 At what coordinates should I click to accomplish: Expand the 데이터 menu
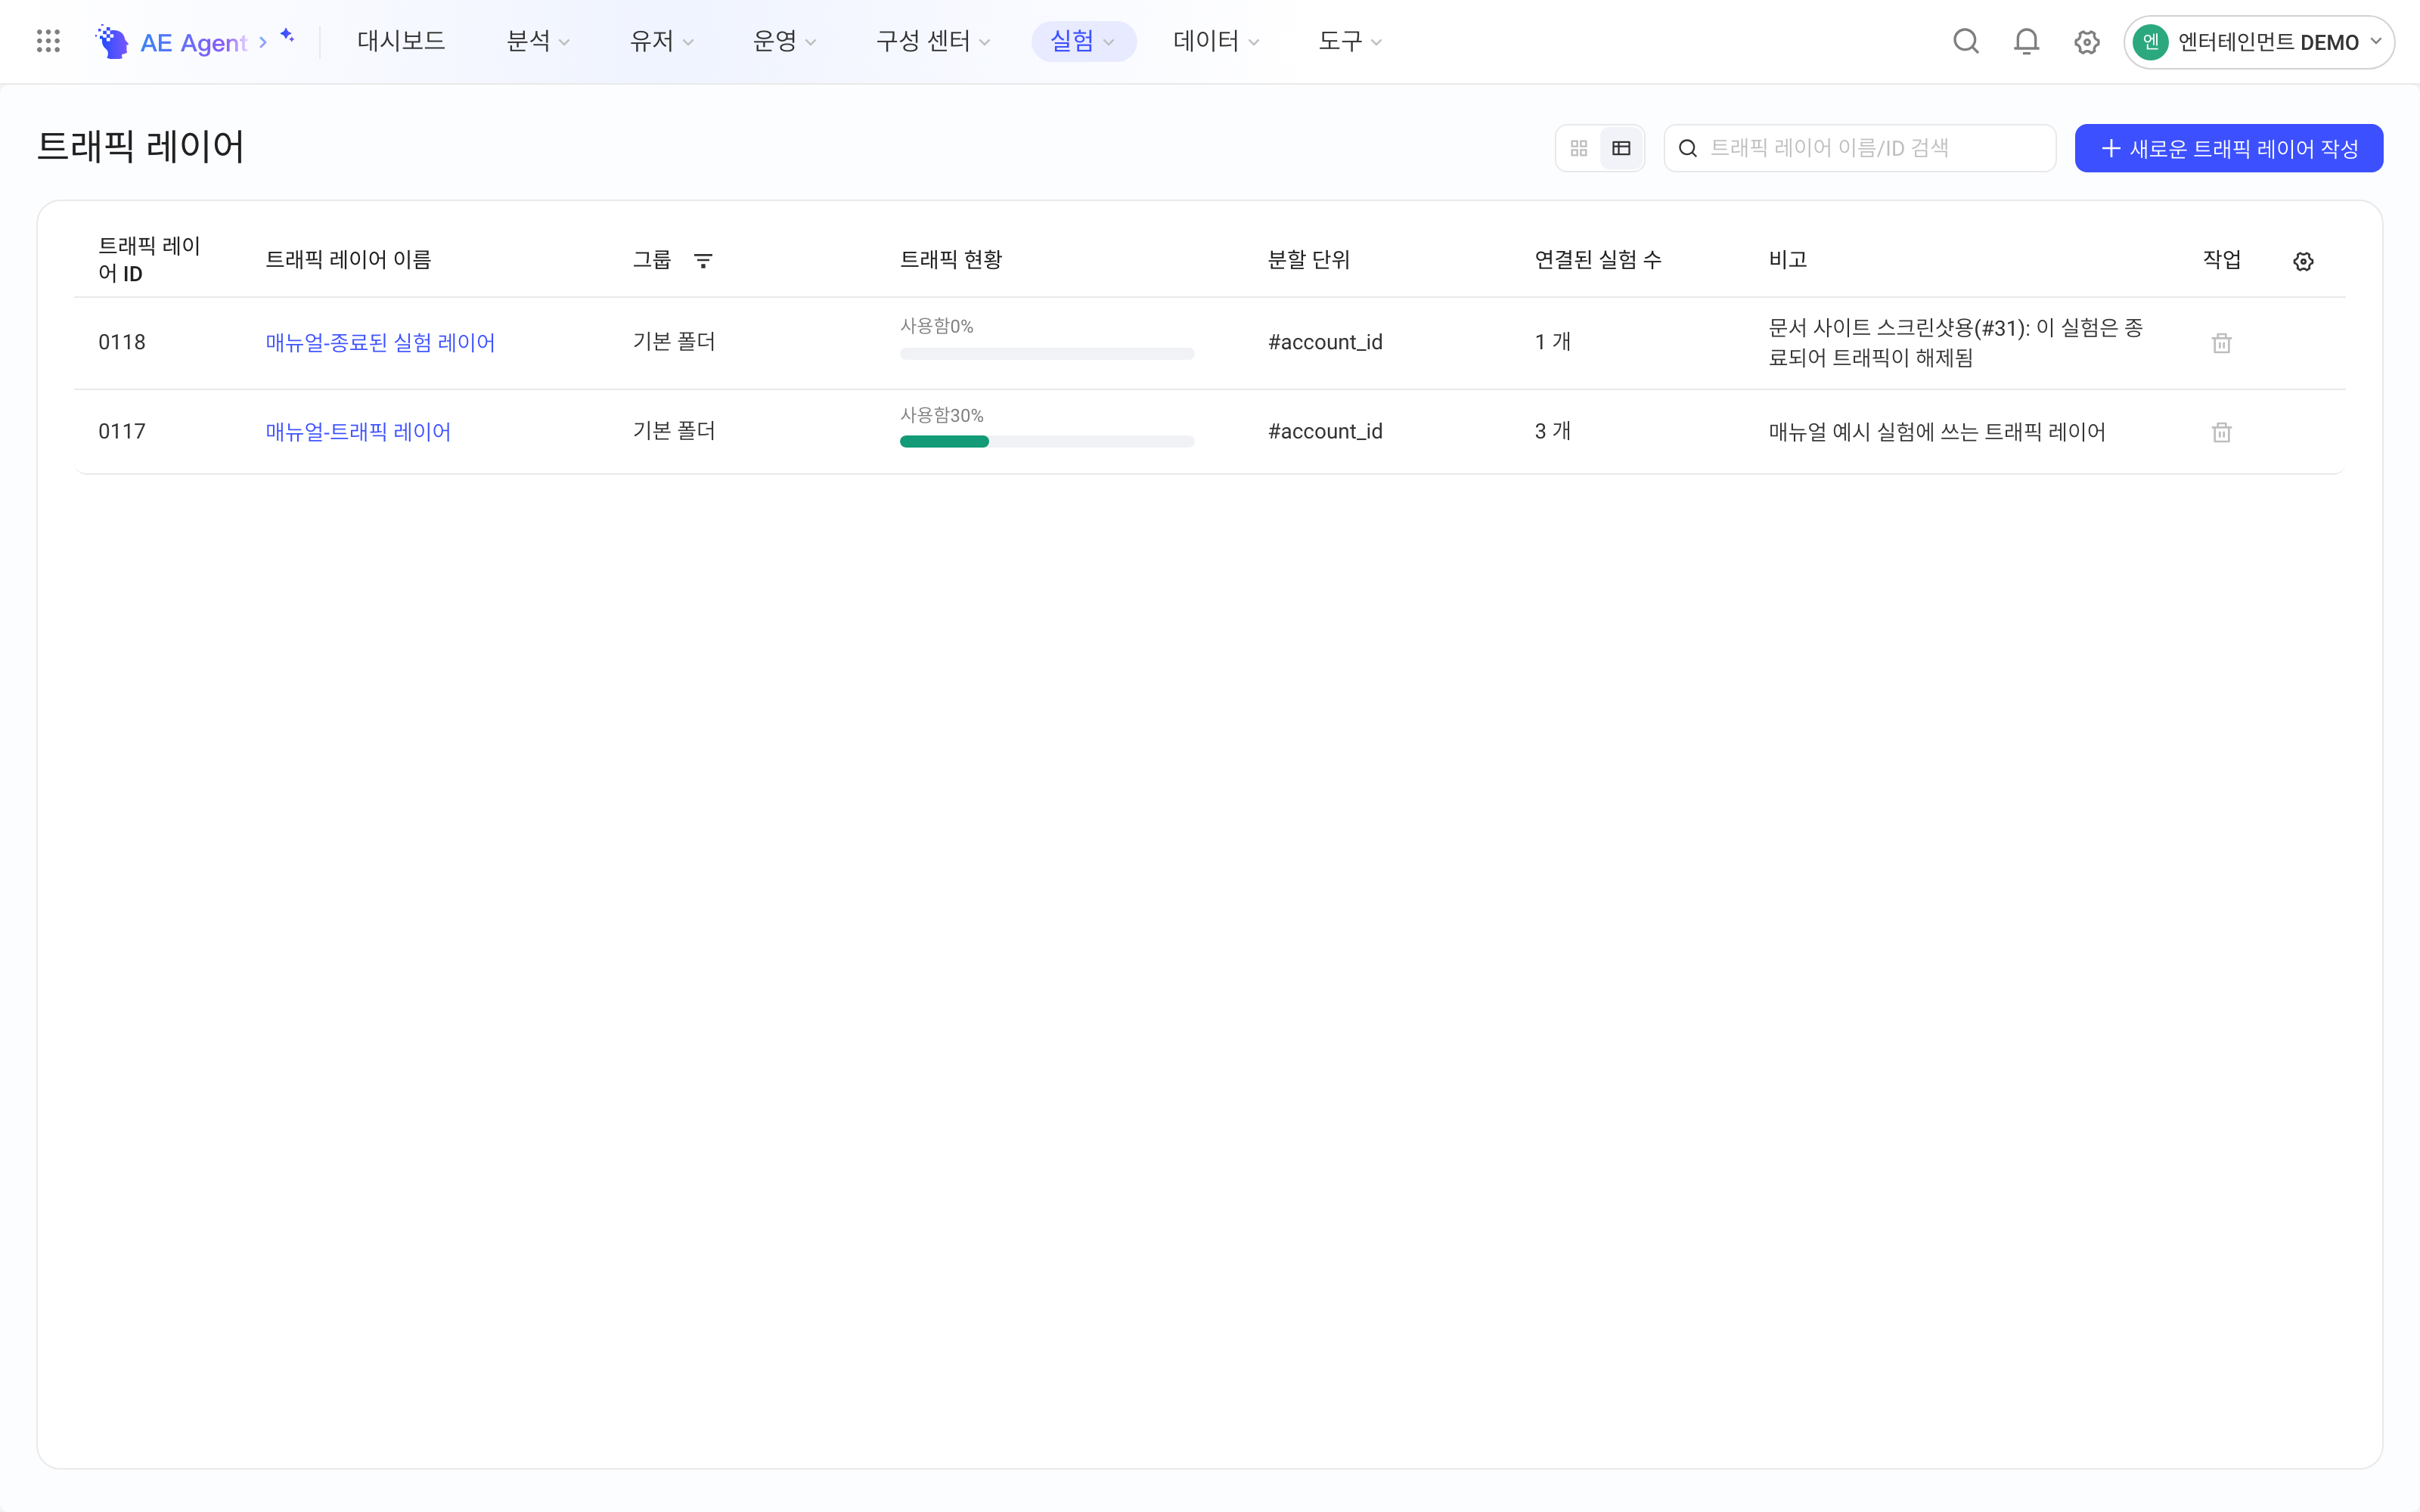click(1216, 41)
